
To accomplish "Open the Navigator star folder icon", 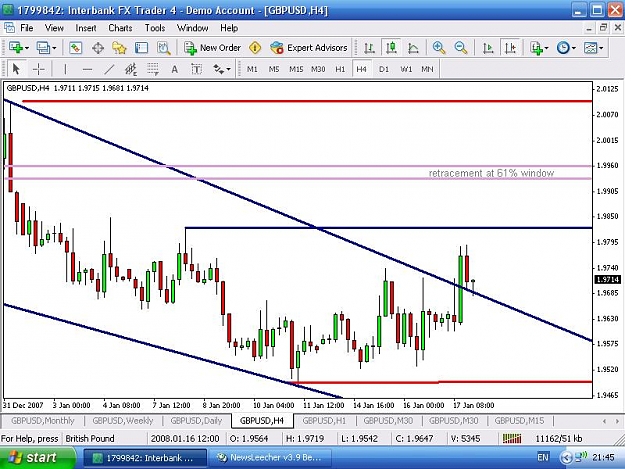I will [x=119, y=48].
